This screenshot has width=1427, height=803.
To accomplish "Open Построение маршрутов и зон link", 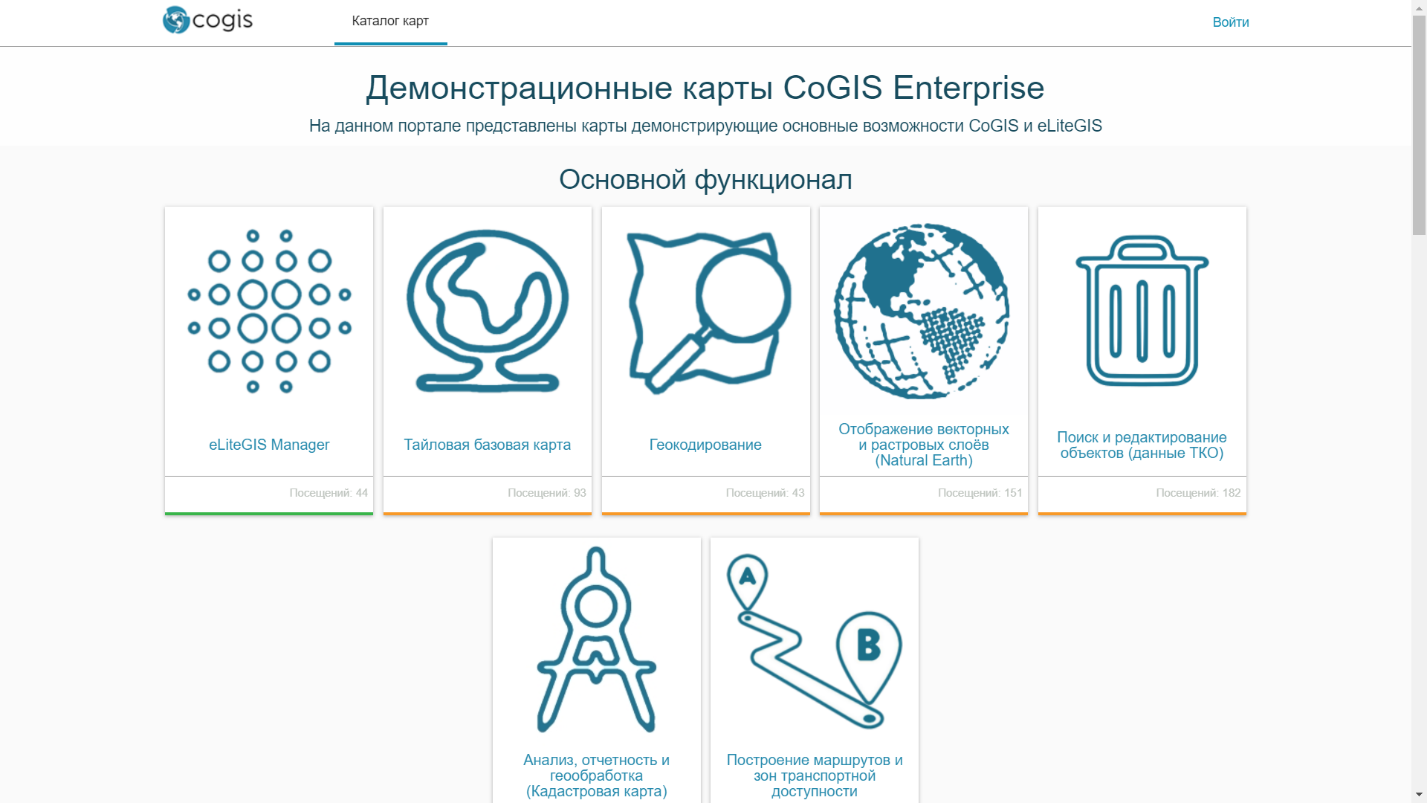I will (814, 775).
